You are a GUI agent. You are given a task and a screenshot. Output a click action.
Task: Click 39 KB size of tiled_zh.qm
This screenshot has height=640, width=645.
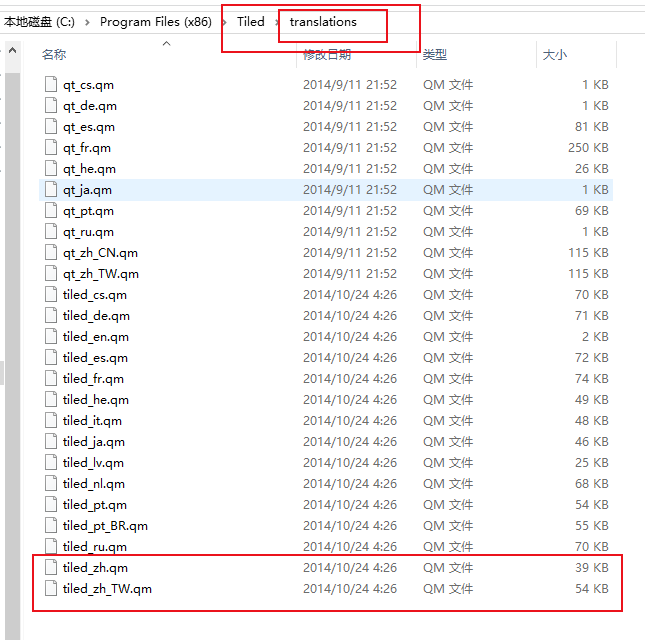(x=592, y=567)
